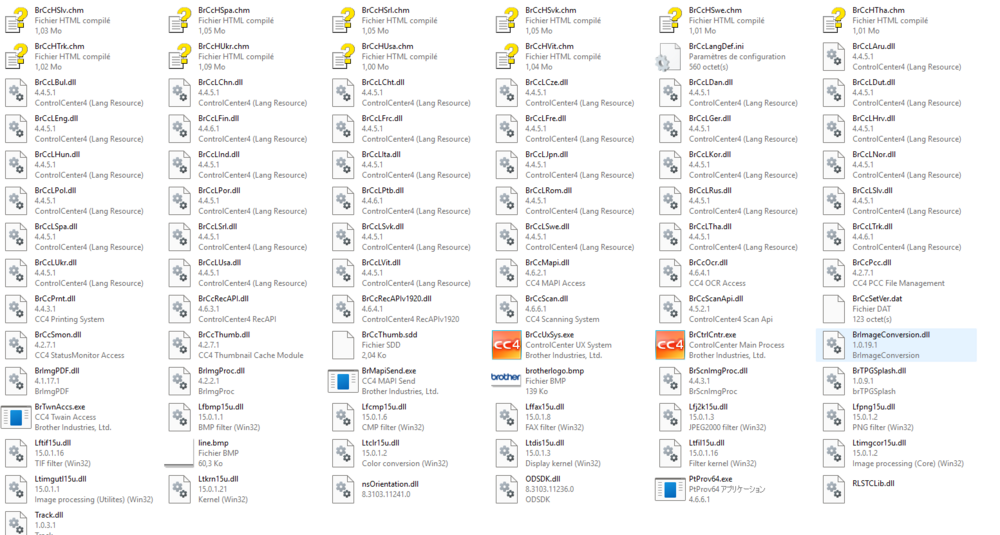
Task: Select the PtProv64.exe program icon
Action: (x=670, y=489)
